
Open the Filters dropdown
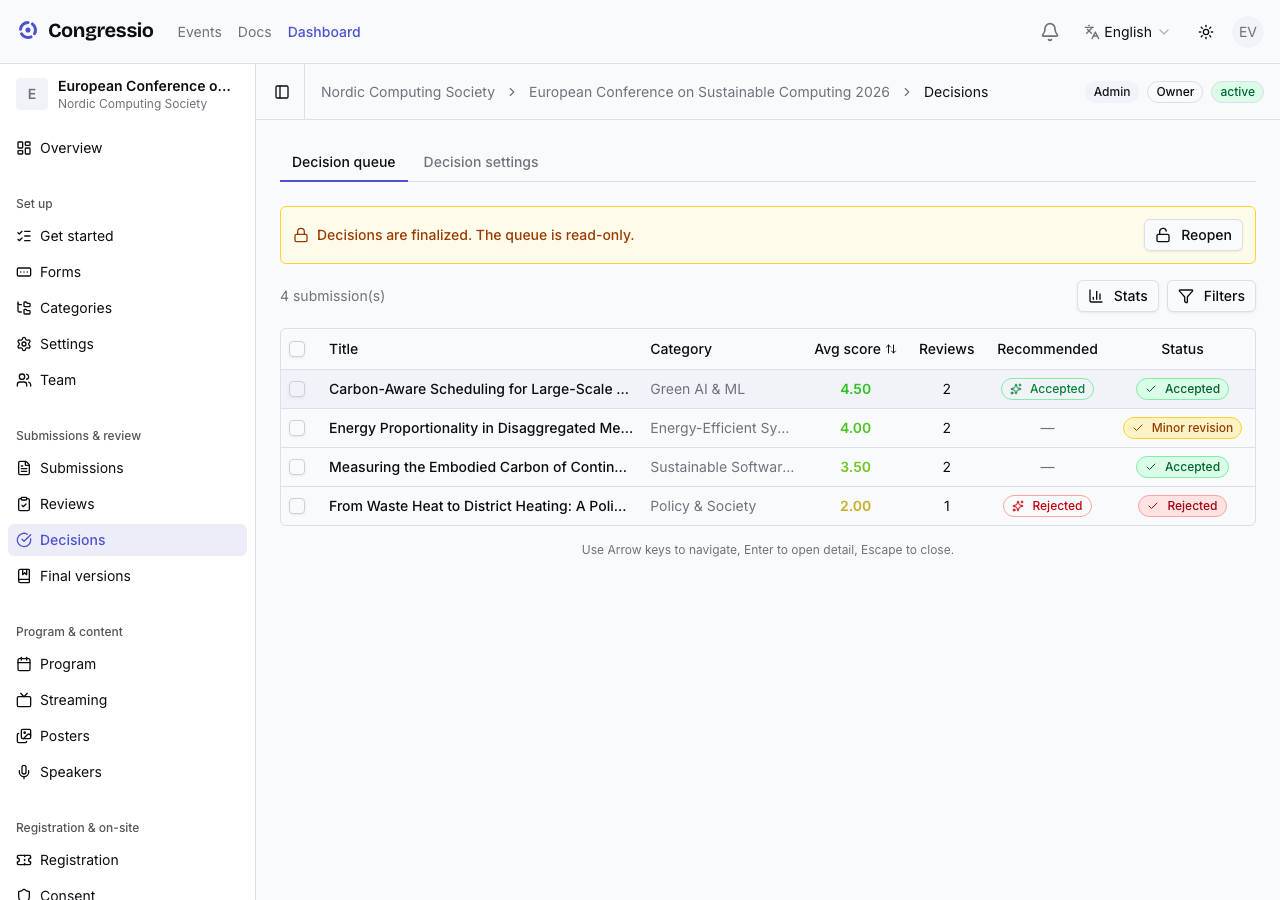pyautogui.click(x=1211, y=296)
